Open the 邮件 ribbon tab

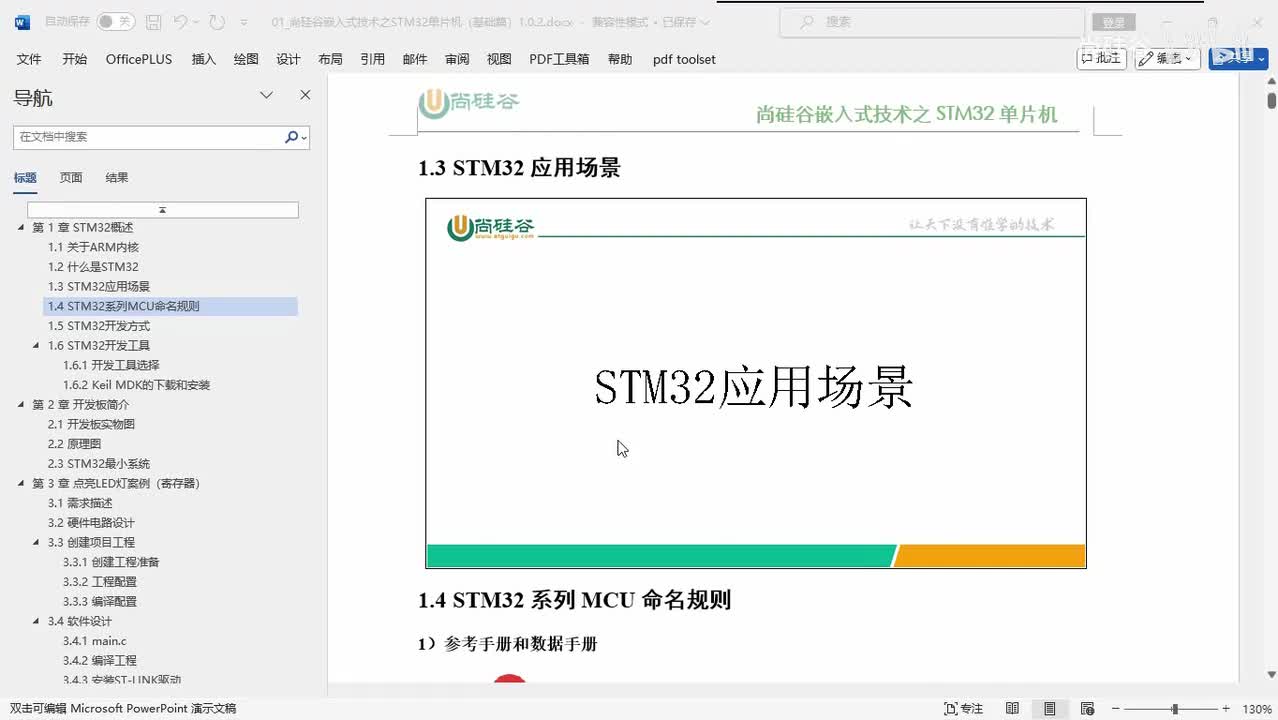coord(415,59)
